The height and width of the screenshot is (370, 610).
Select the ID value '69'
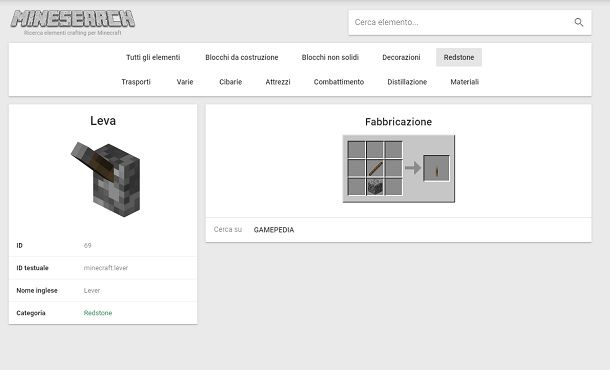87,245
